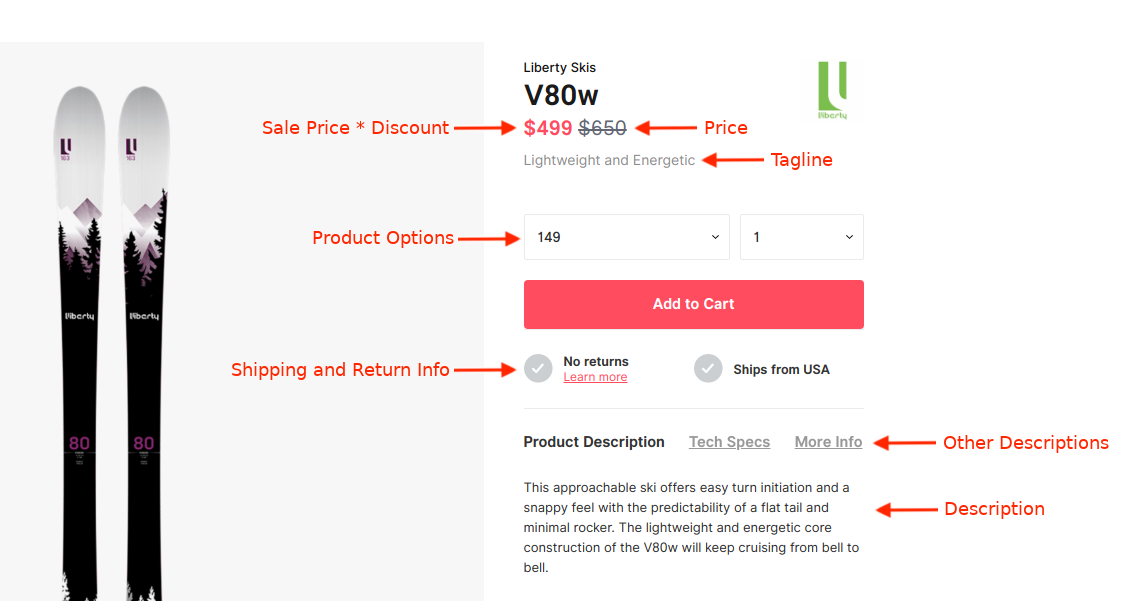Click the No returns checkmark icon
The height and width of the screenshot is (601, 1133).
coord(538,368)
